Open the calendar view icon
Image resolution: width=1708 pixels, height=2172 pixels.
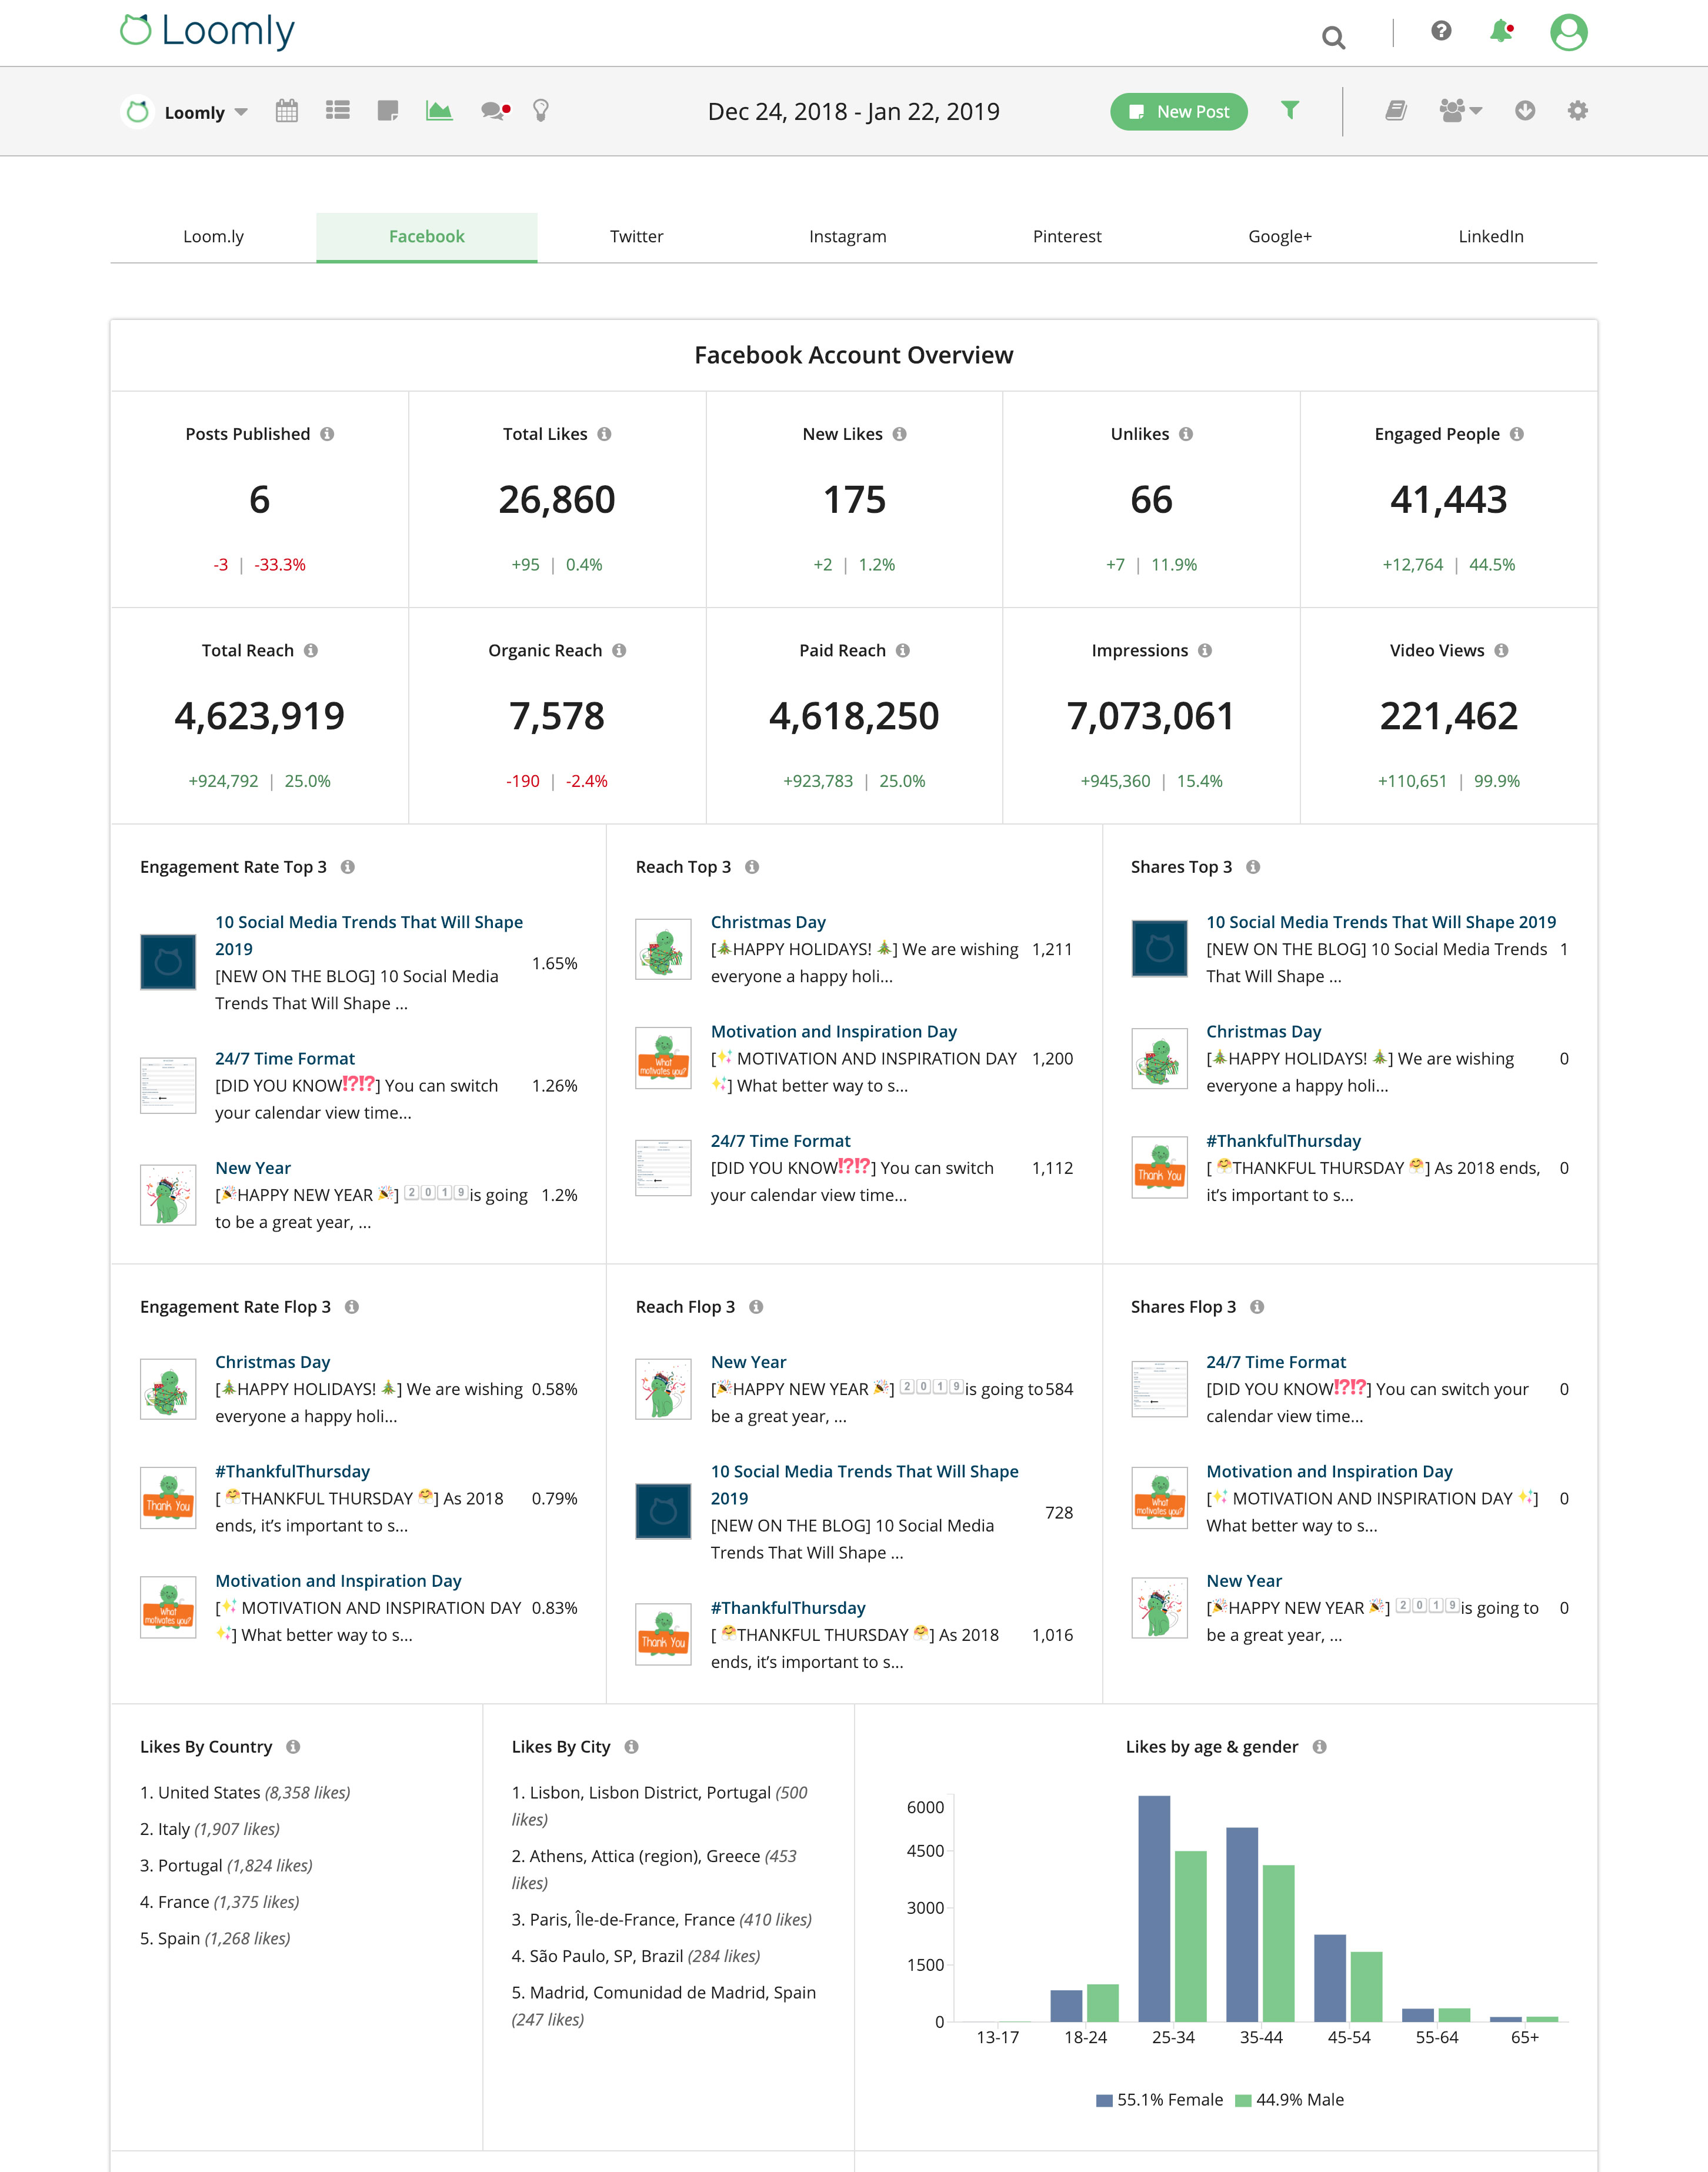(287, 110)
